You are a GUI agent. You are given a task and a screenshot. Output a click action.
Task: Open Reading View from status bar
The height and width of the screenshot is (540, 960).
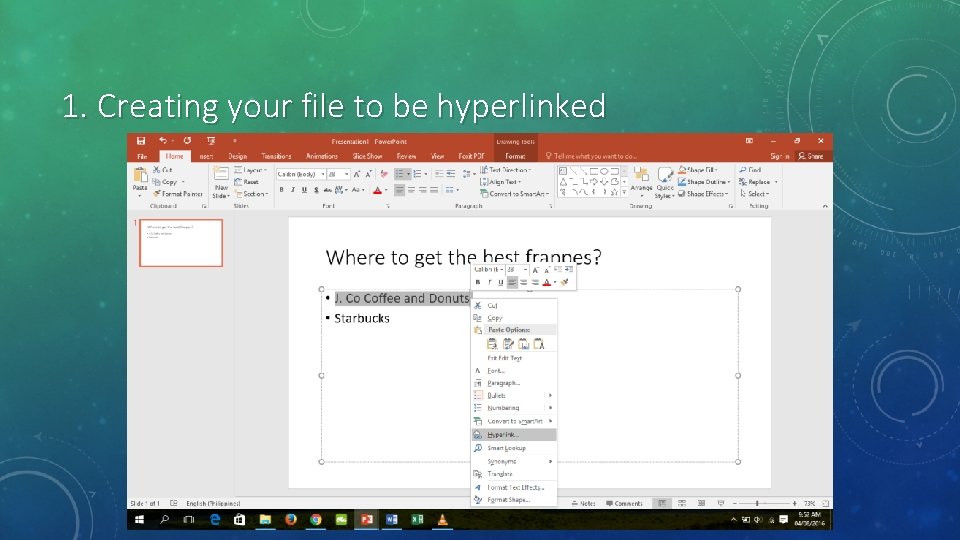pos(702,503)
